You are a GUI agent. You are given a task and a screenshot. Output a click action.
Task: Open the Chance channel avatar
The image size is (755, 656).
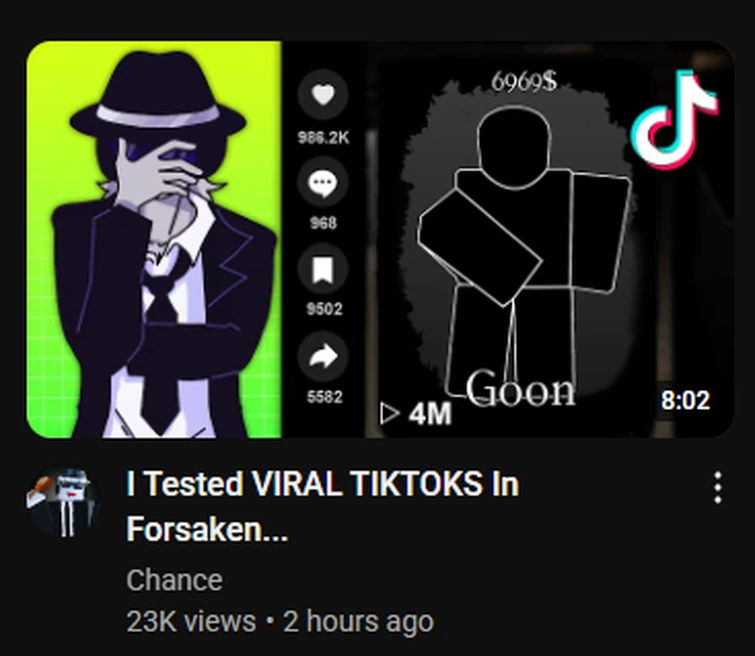[x=63, y=502]
